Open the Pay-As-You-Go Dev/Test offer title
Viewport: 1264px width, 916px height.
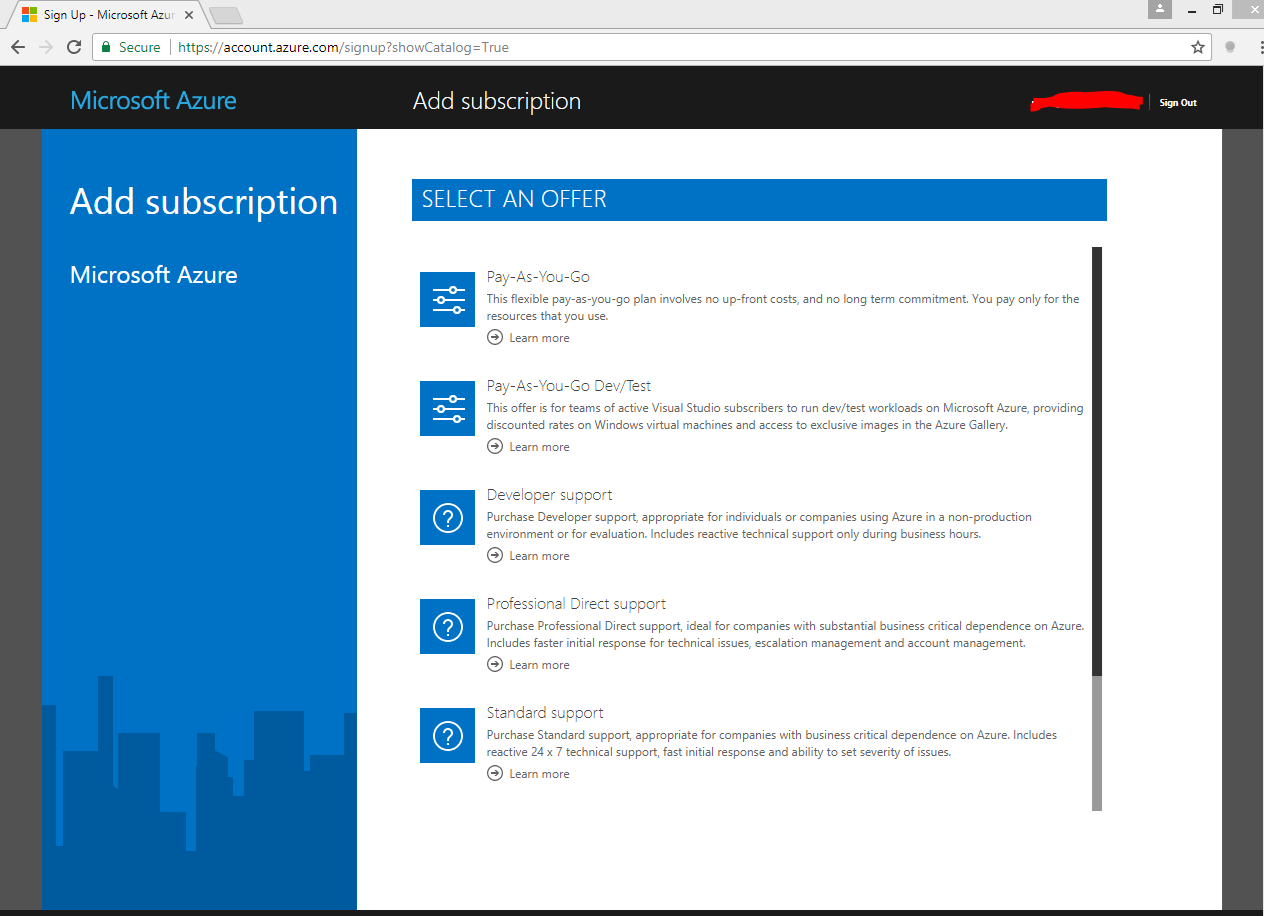(x=569, y=386)
